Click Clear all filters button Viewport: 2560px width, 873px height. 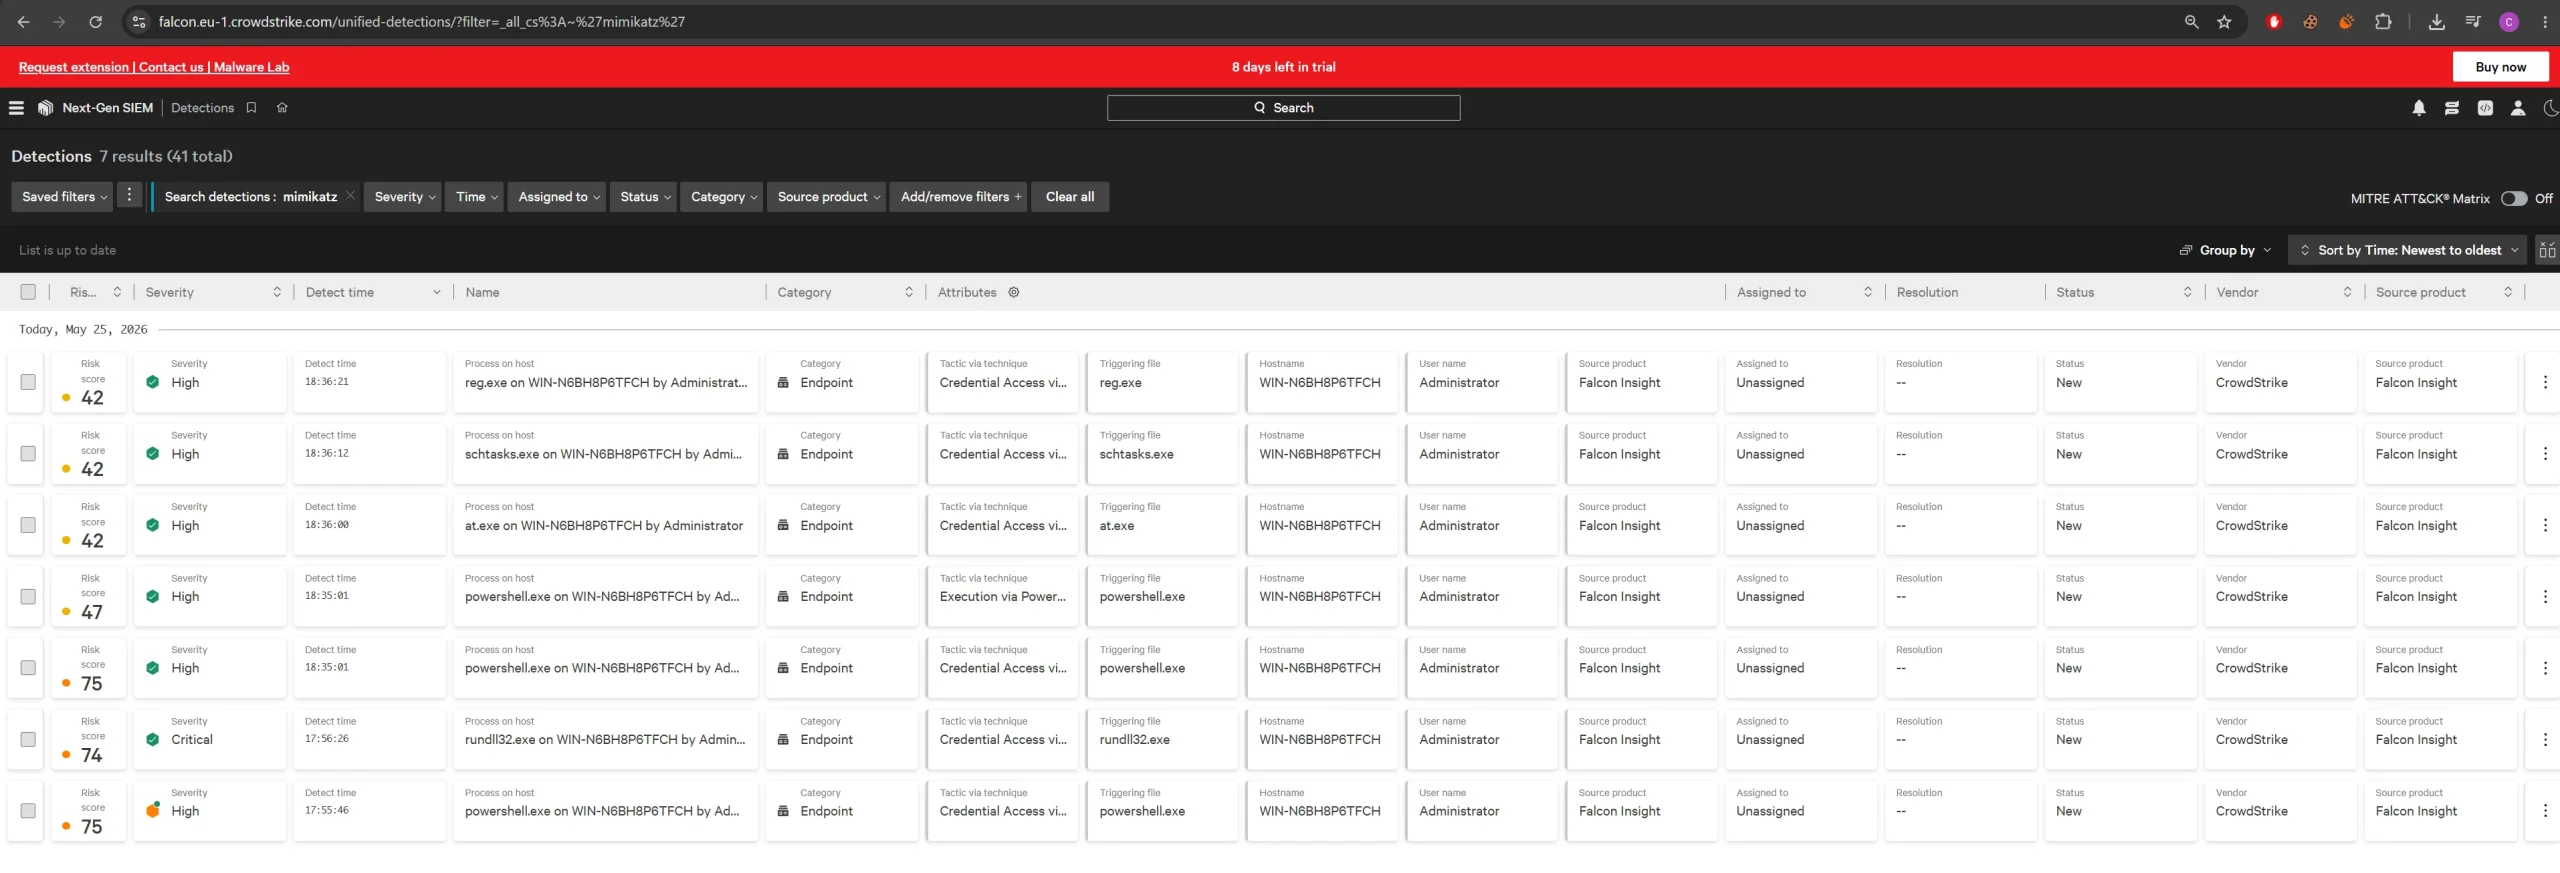coord(1069,196)
